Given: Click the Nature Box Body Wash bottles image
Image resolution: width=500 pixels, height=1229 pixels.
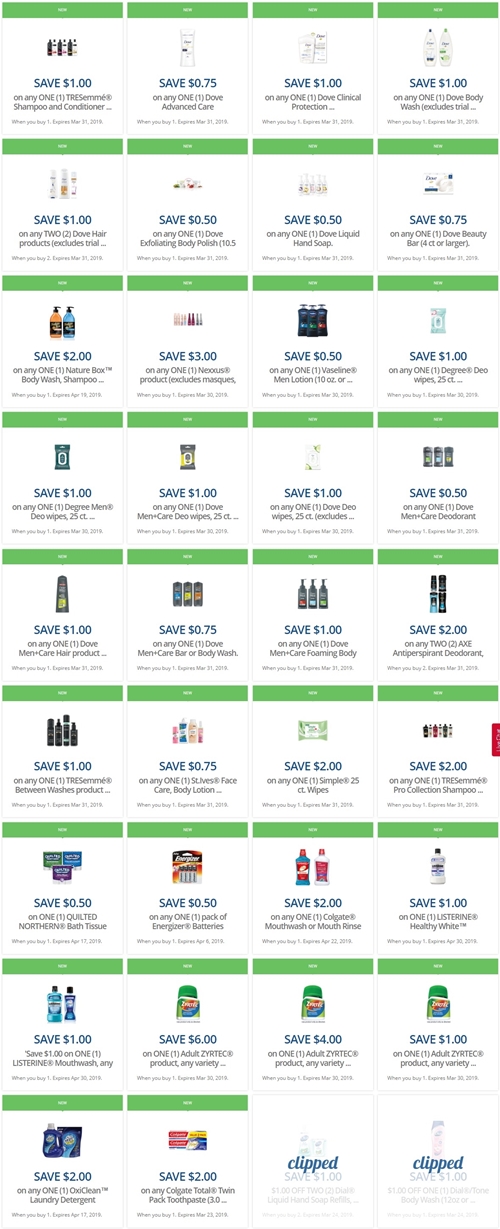Looking at the screenshot, I should click(62, 321).
